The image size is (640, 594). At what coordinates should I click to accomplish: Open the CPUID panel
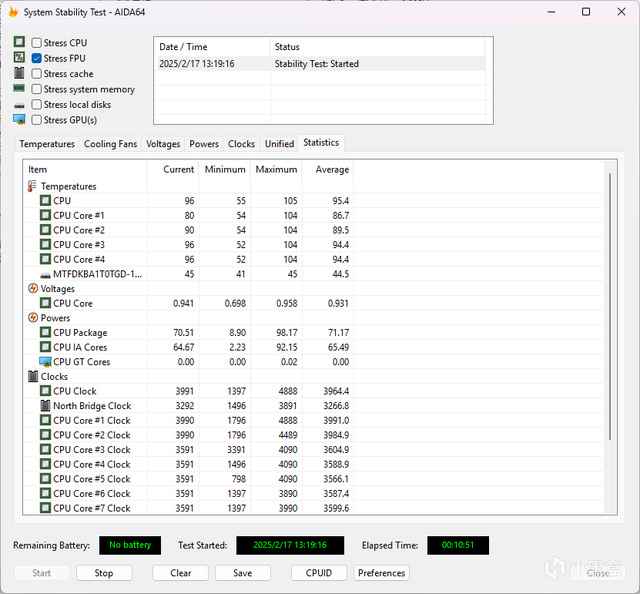click(319, 573)
